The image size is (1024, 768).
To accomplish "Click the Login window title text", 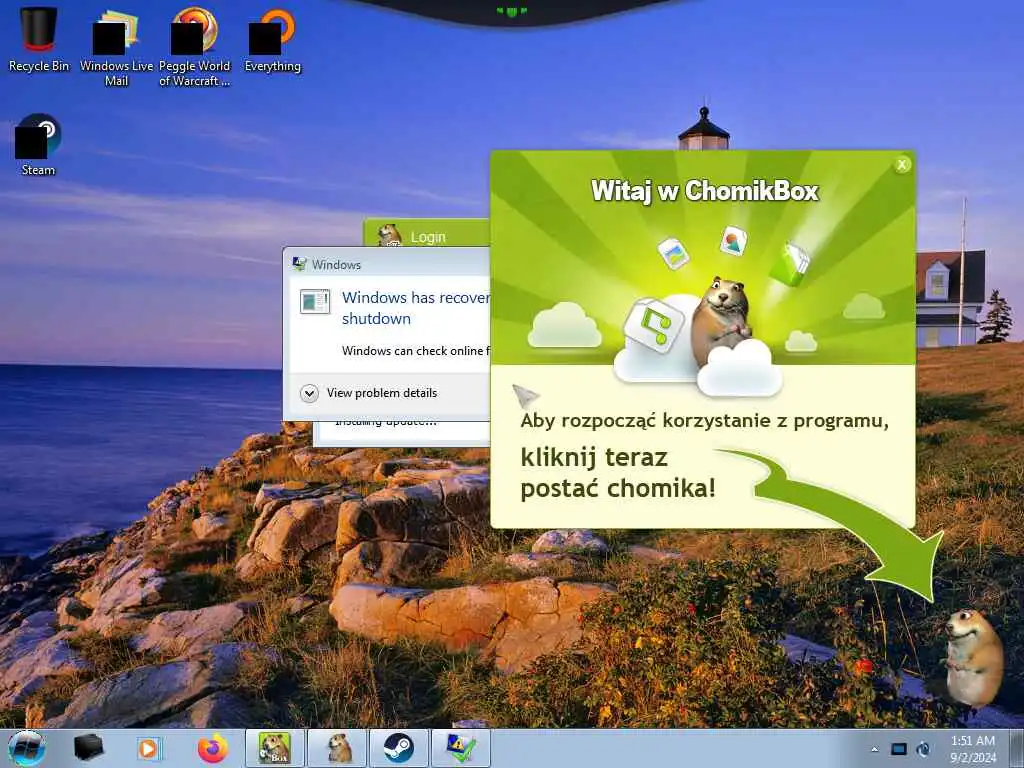I will coord(428,237).
